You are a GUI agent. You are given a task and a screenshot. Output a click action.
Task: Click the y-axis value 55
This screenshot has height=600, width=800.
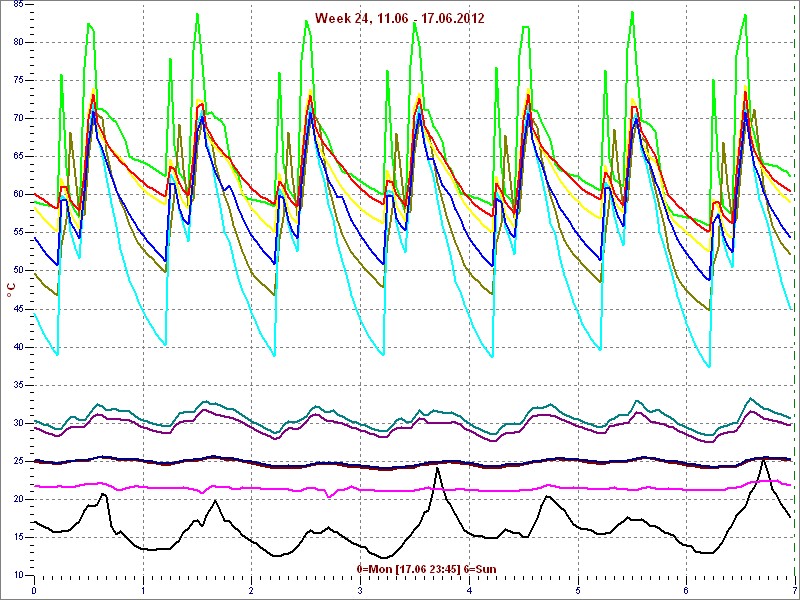(x=17, y=233)
